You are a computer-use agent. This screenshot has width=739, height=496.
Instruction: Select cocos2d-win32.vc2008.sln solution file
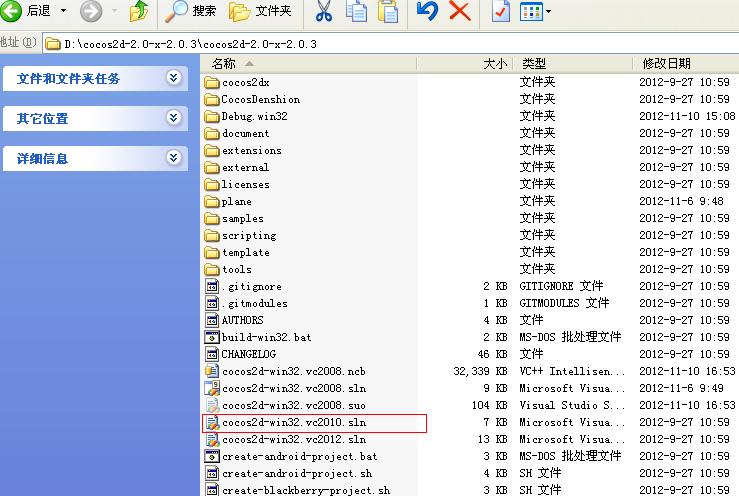285,388
